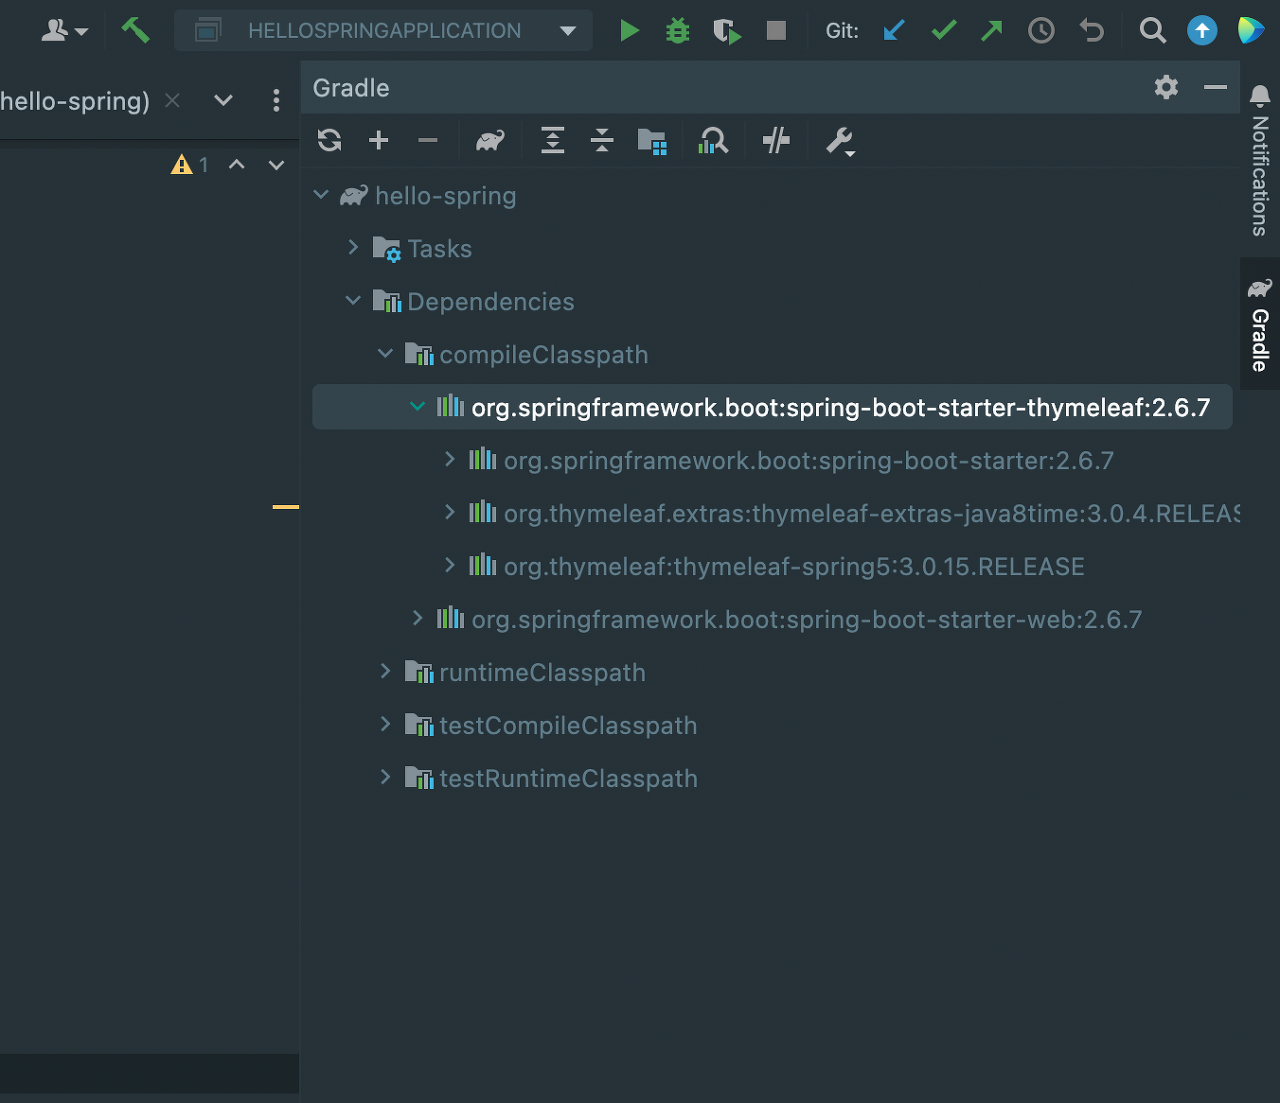
Task: Expand spring-boot-starter:2.6.7 dependency
Action: tap(449, 459)
